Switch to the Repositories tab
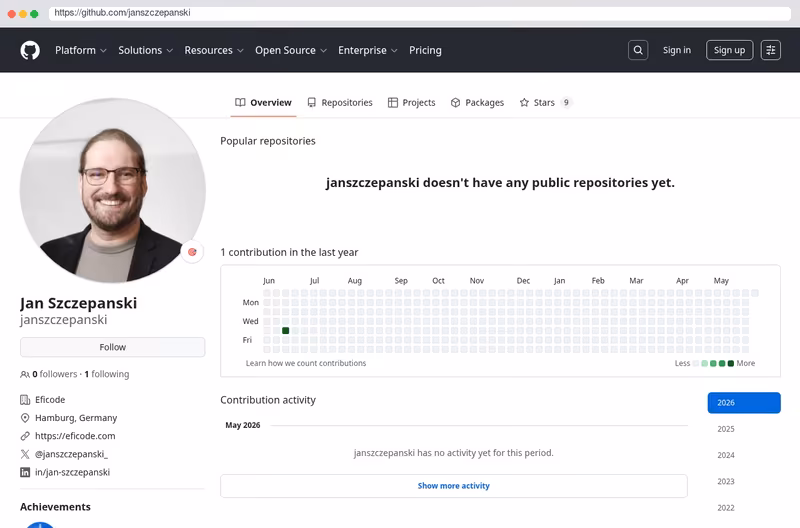800x528 pixels. 340,103
